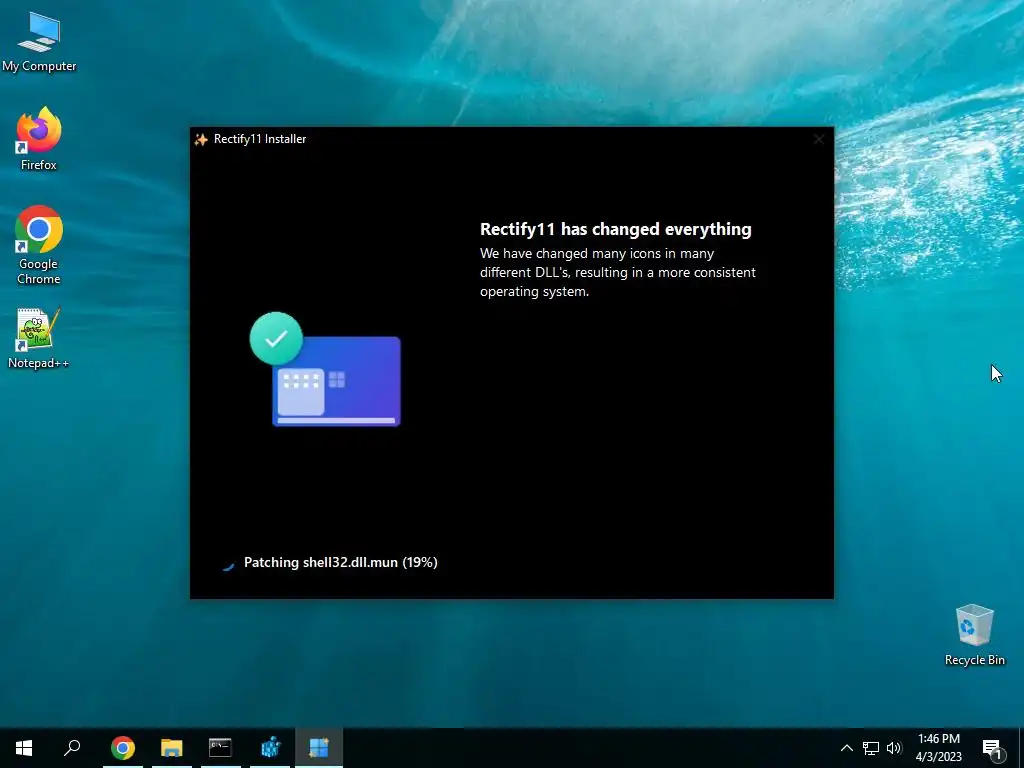This screenshot has height=768, width=1024.
Task: Open File Explorer from the taskbar
Action: pyautogui.click(x=172, y=748)
